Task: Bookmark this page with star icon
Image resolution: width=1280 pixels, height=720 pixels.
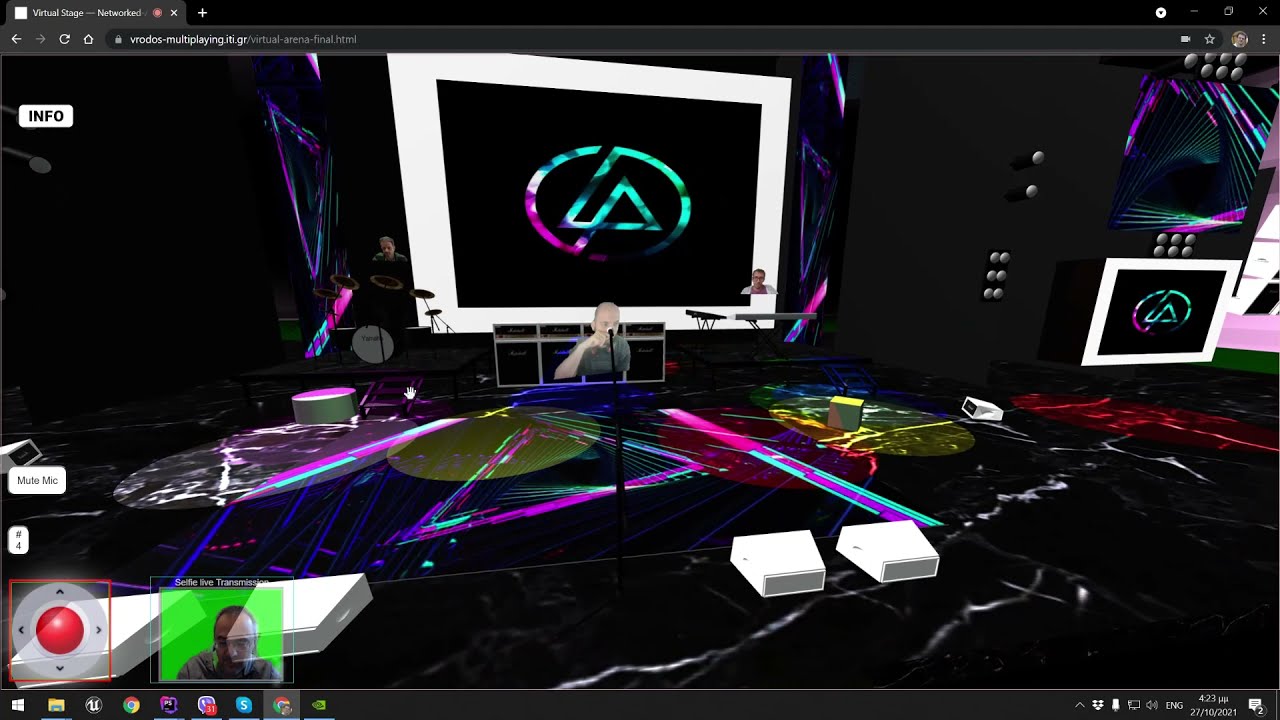Action: click(1209, 39)
